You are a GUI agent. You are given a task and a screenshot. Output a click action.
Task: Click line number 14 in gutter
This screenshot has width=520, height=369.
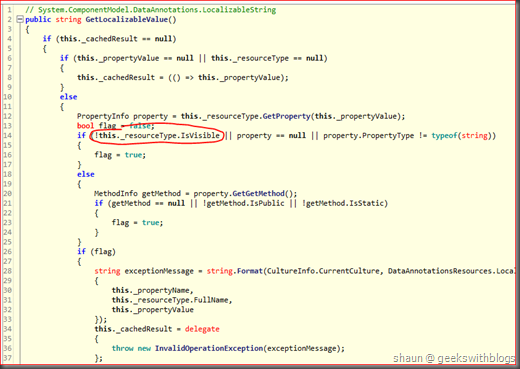point(7,135)
